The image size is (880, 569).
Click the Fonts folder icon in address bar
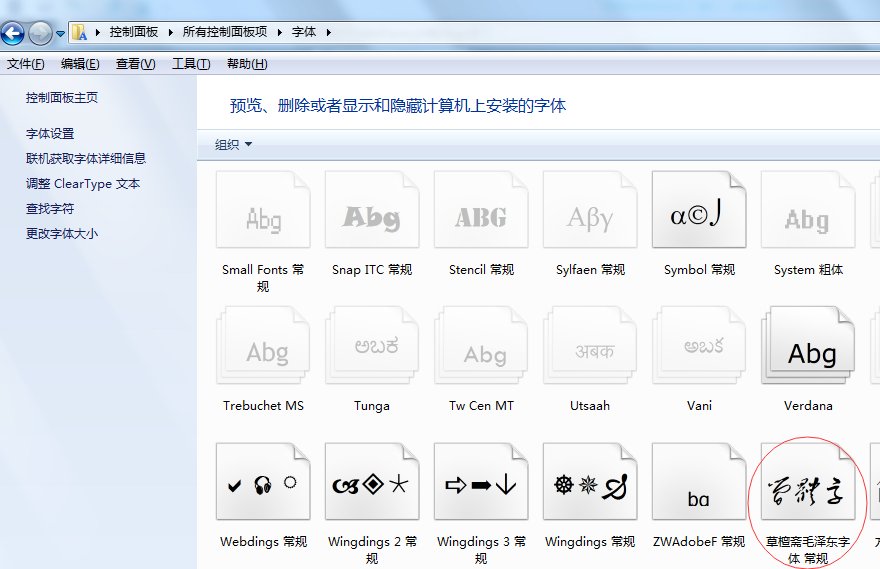point(80,33)
